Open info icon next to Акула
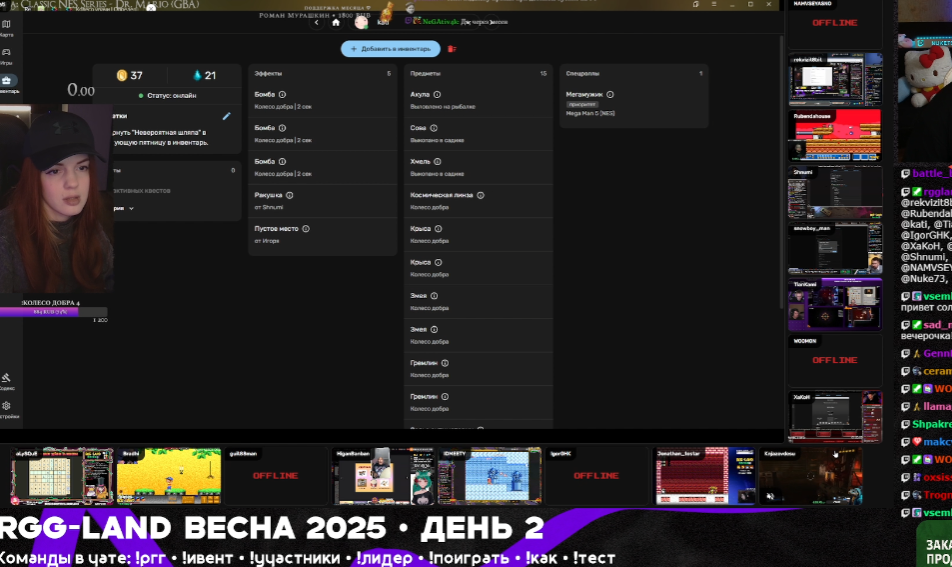Image resolution: width=952 pixels, height=567 pixels. pyautogui.click(x=437, y=95)
